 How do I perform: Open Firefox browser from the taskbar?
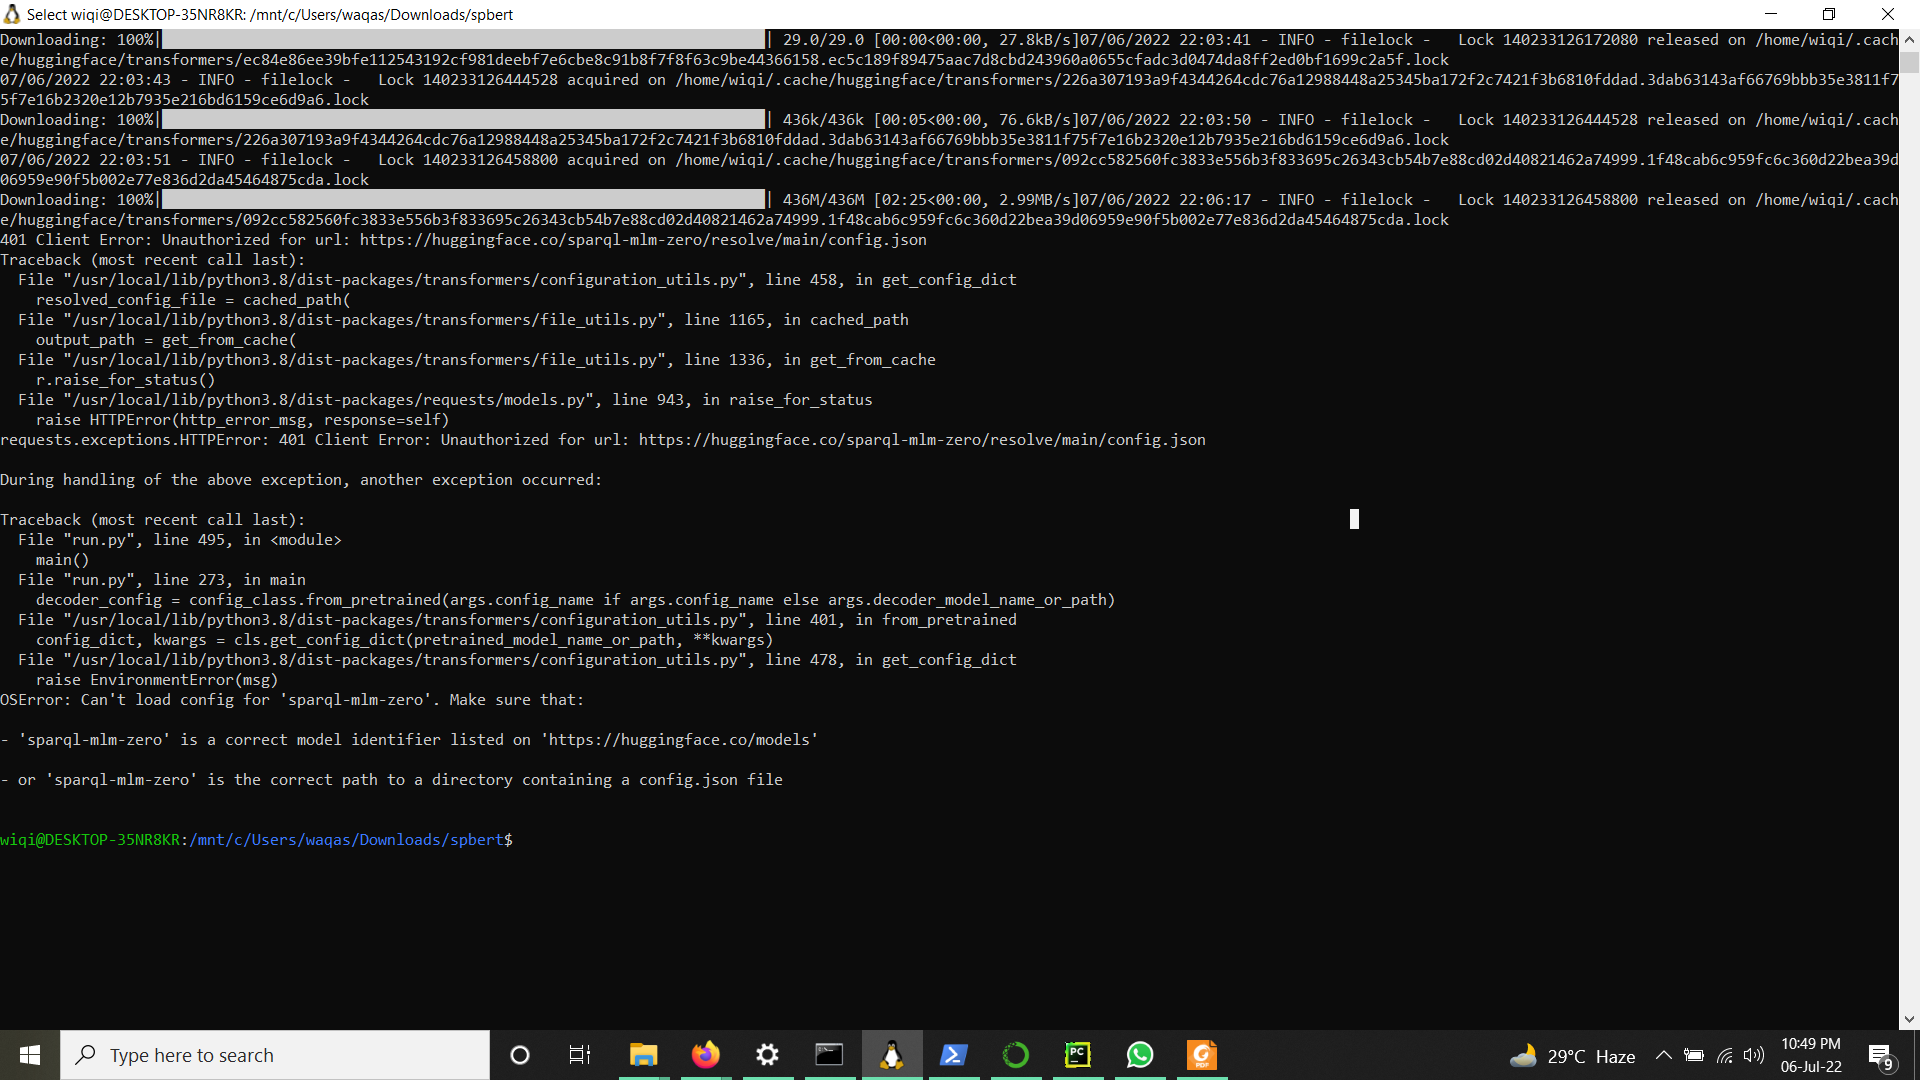[705, 1055]
